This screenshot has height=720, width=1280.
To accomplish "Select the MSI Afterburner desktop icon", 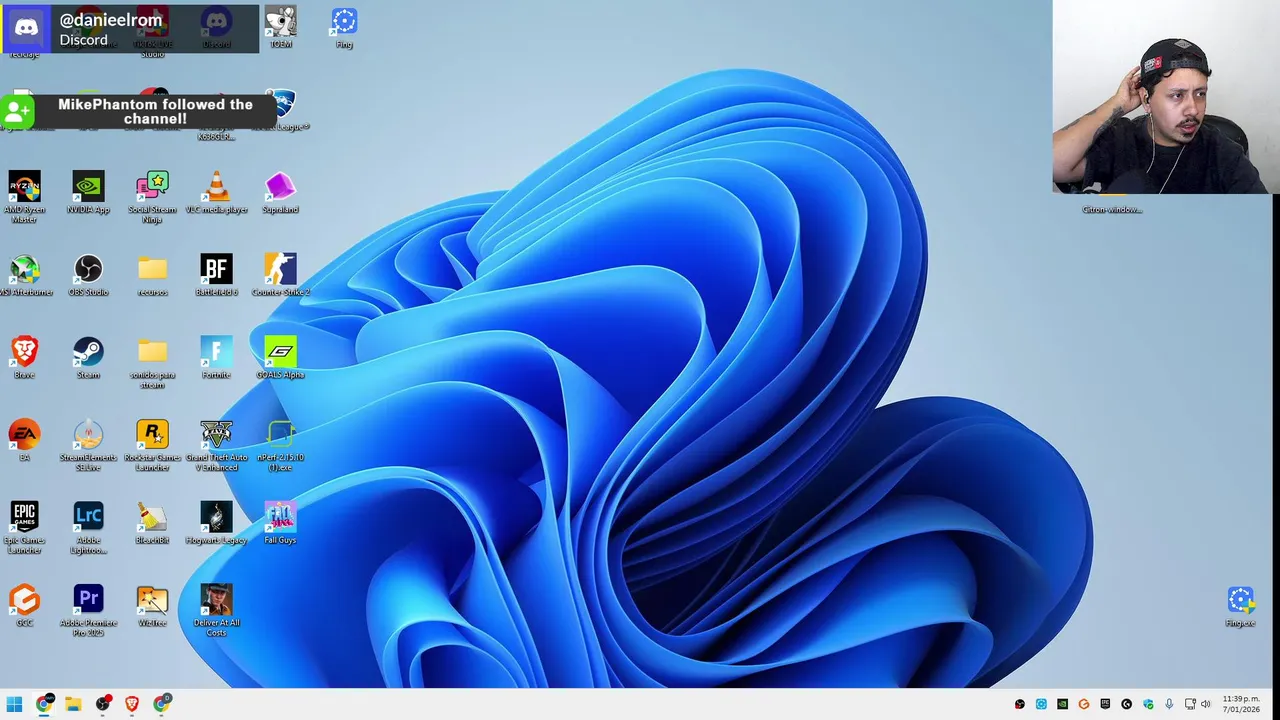I will point(24,275).
